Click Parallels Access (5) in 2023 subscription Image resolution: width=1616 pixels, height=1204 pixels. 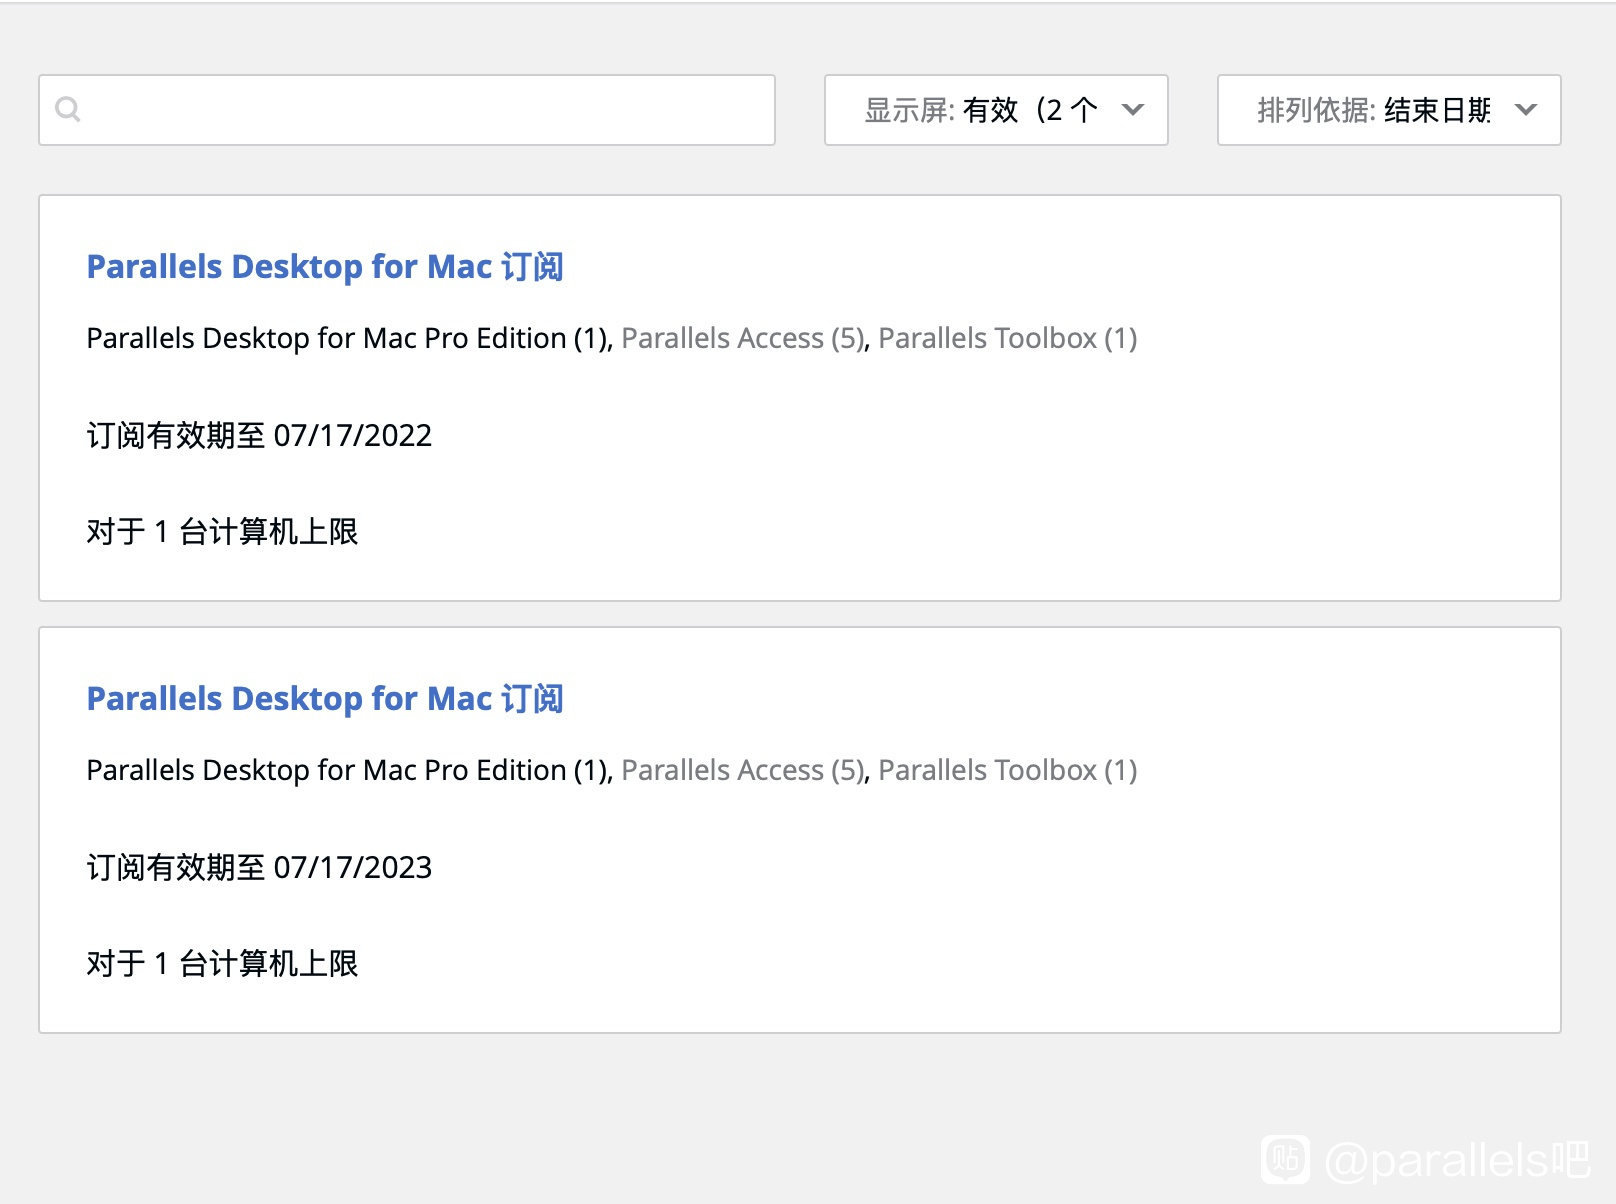pyautogui.click(x=744, y=770)
